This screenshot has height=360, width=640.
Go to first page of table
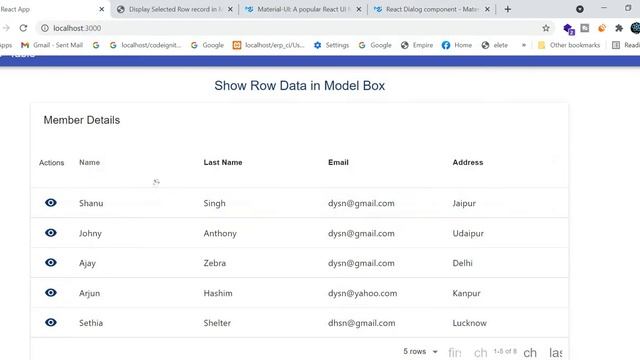(455, 352)
